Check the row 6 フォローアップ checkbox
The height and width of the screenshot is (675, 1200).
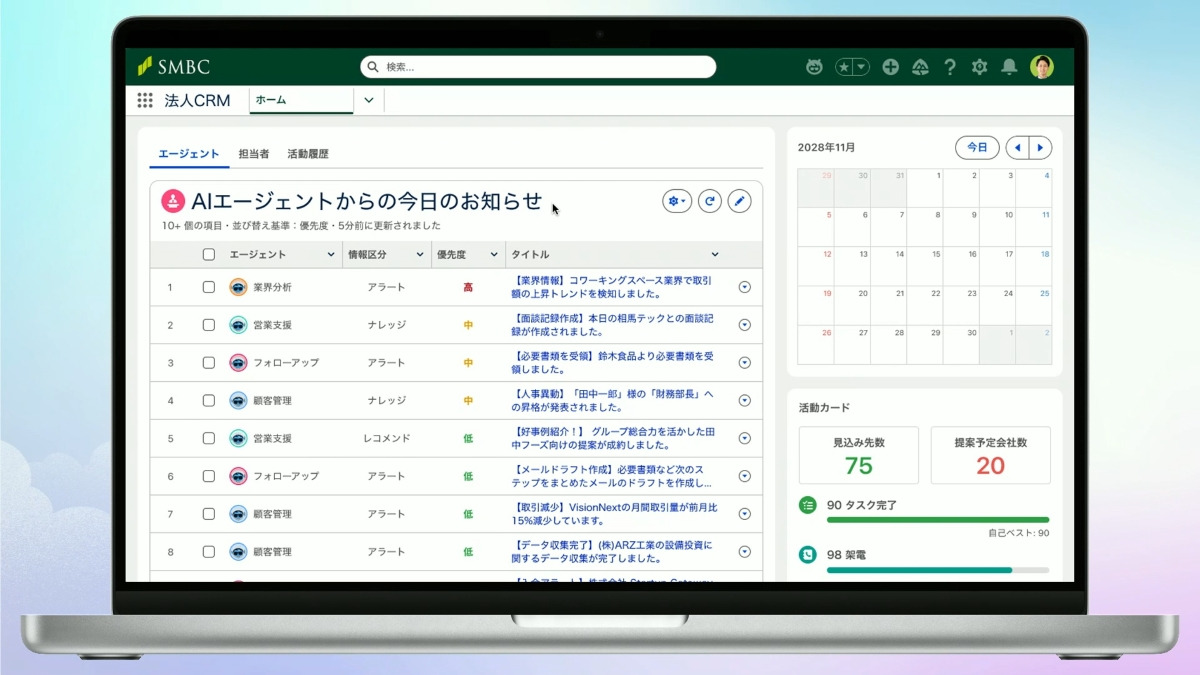click(x=209, y=476)
